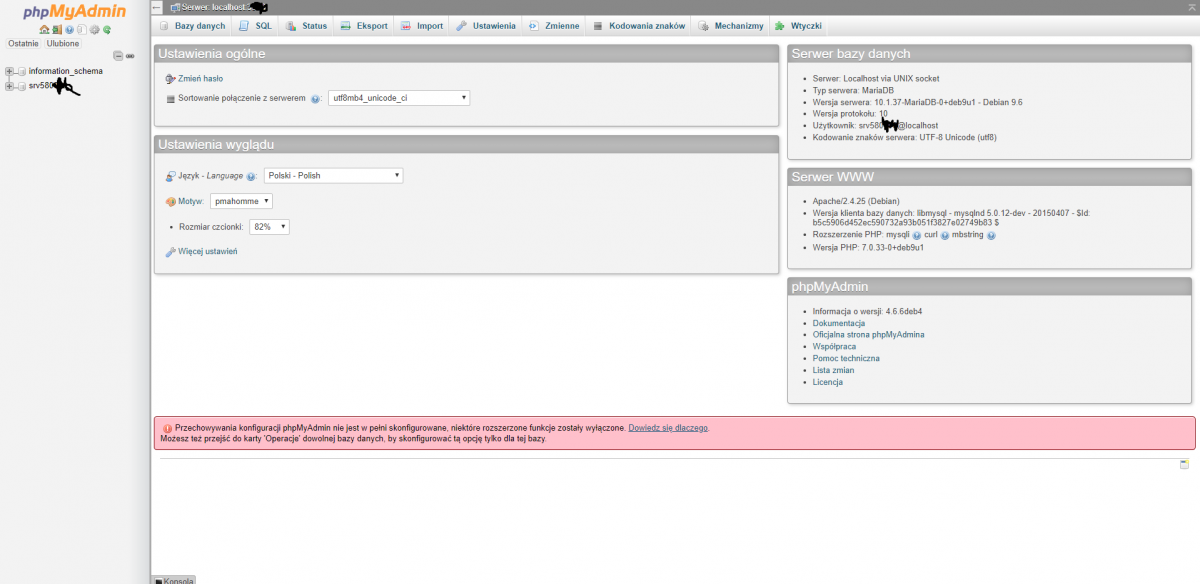Screen dimensions: 1200x584
Task: Open the Wtyczki tab
Action: [799, 26]
